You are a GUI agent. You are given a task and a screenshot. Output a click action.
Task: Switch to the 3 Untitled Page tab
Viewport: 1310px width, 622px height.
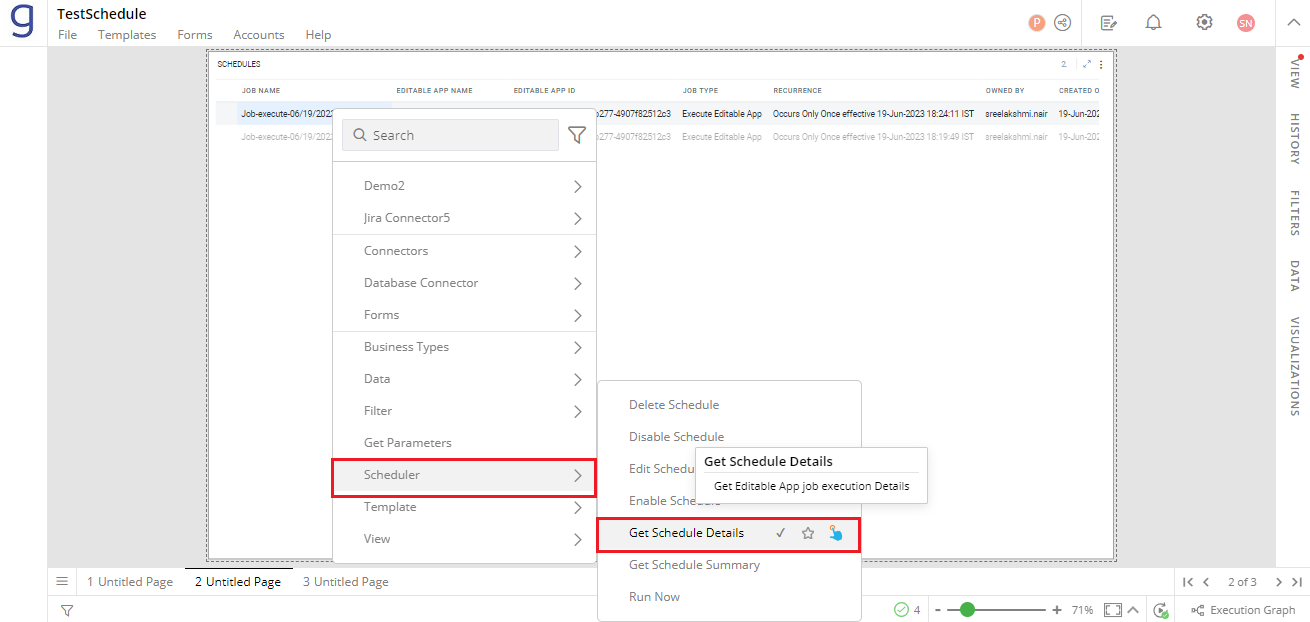coord(346,582)
